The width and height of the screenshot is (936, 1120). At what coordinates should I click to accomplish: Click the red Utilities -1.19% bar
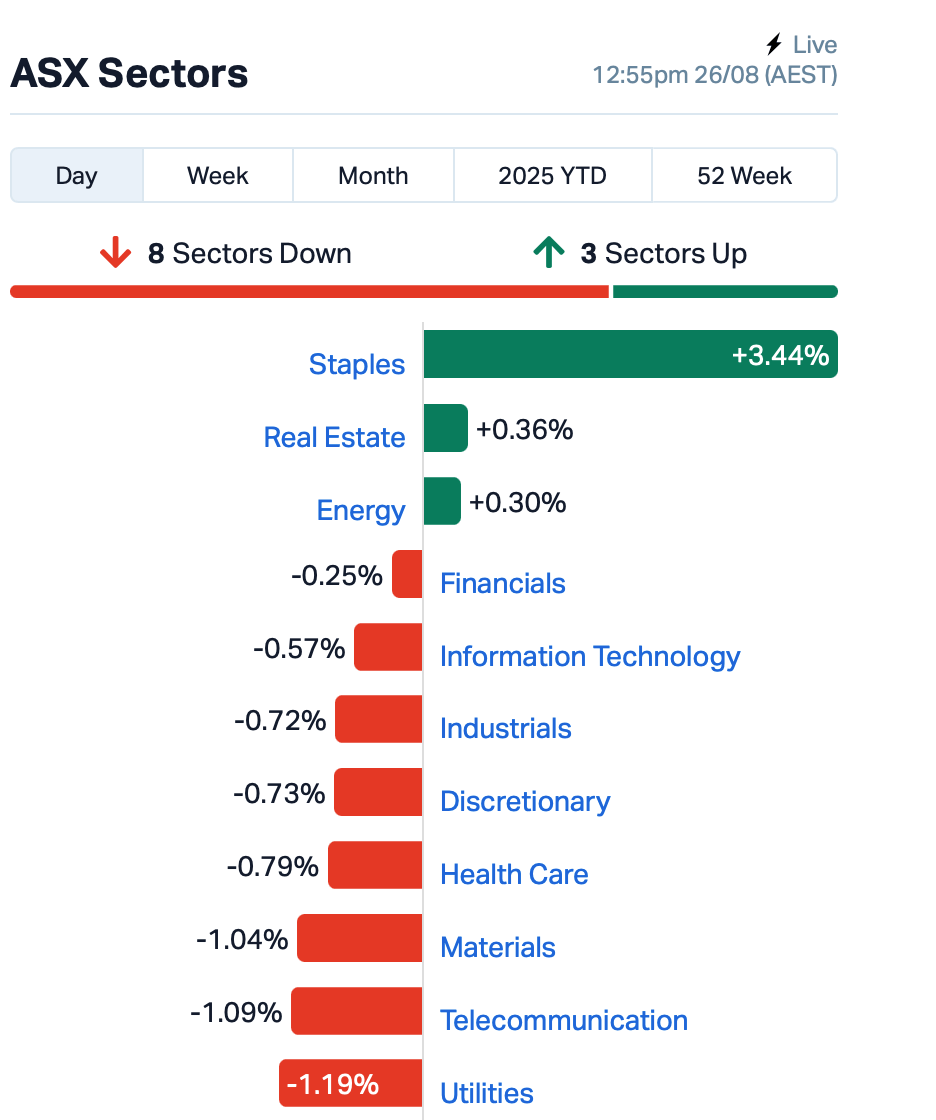coord(350,1083)
